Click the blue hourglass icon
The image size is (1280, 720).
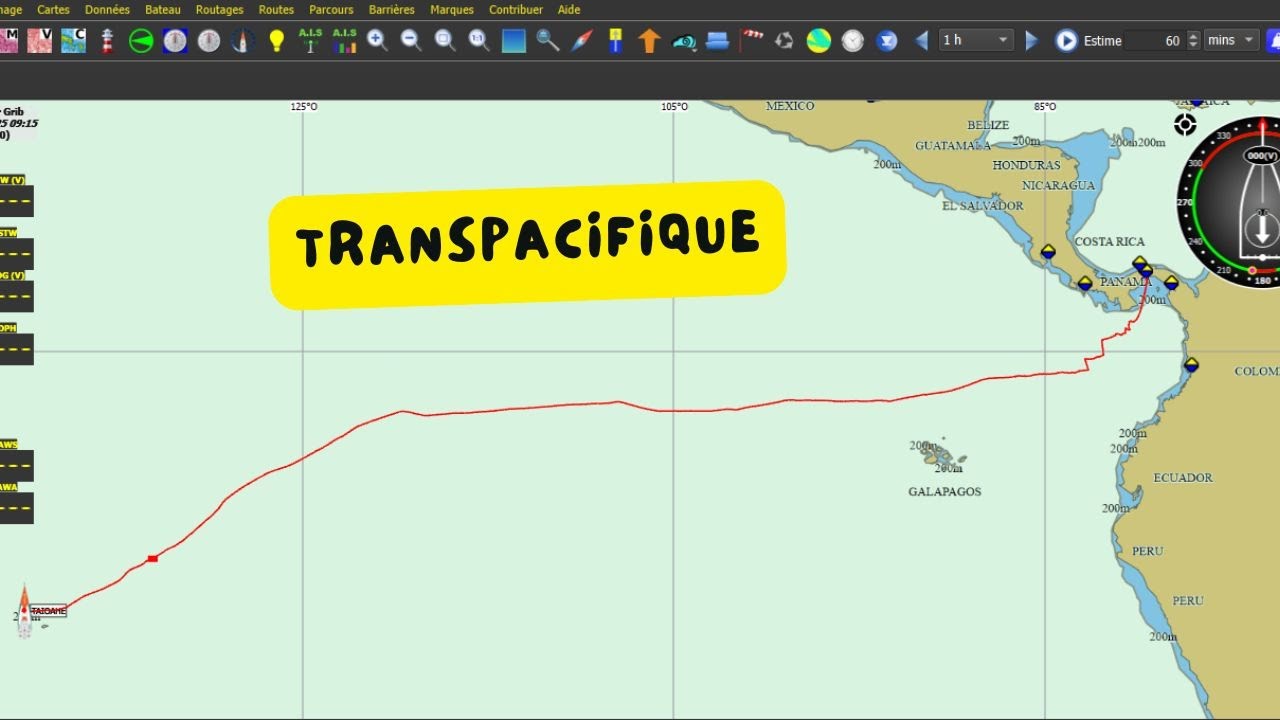point(887,40)
